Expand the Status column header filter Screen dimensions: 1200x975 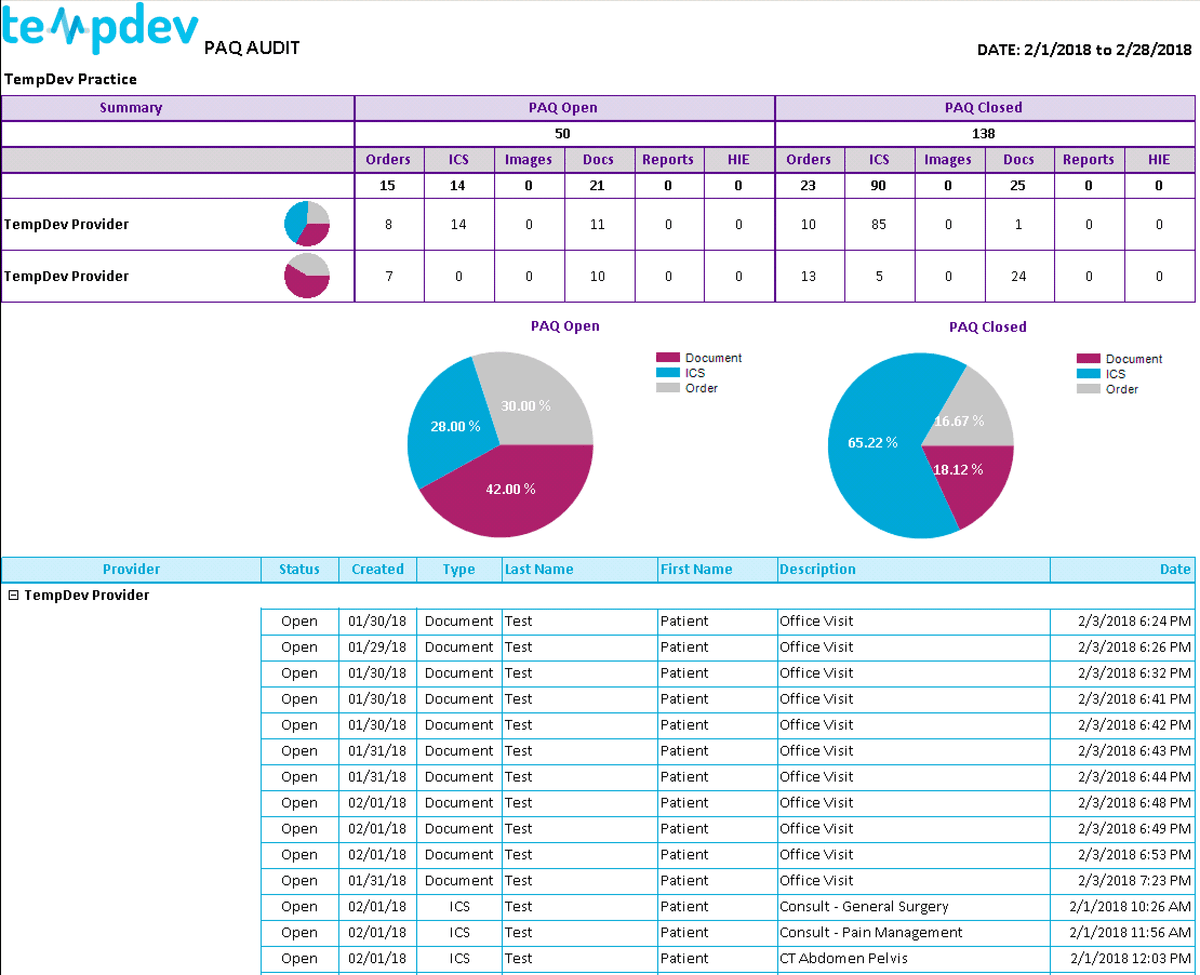coord(299,569)
